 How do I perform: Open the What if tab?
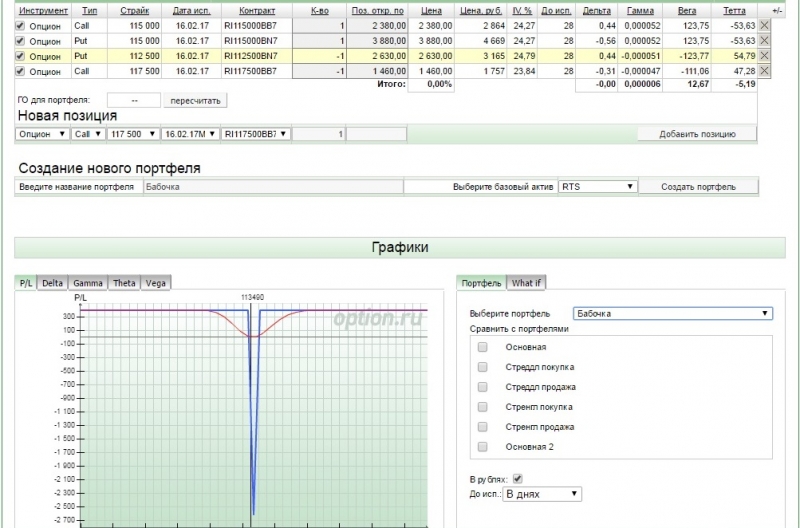click(526, 283)
